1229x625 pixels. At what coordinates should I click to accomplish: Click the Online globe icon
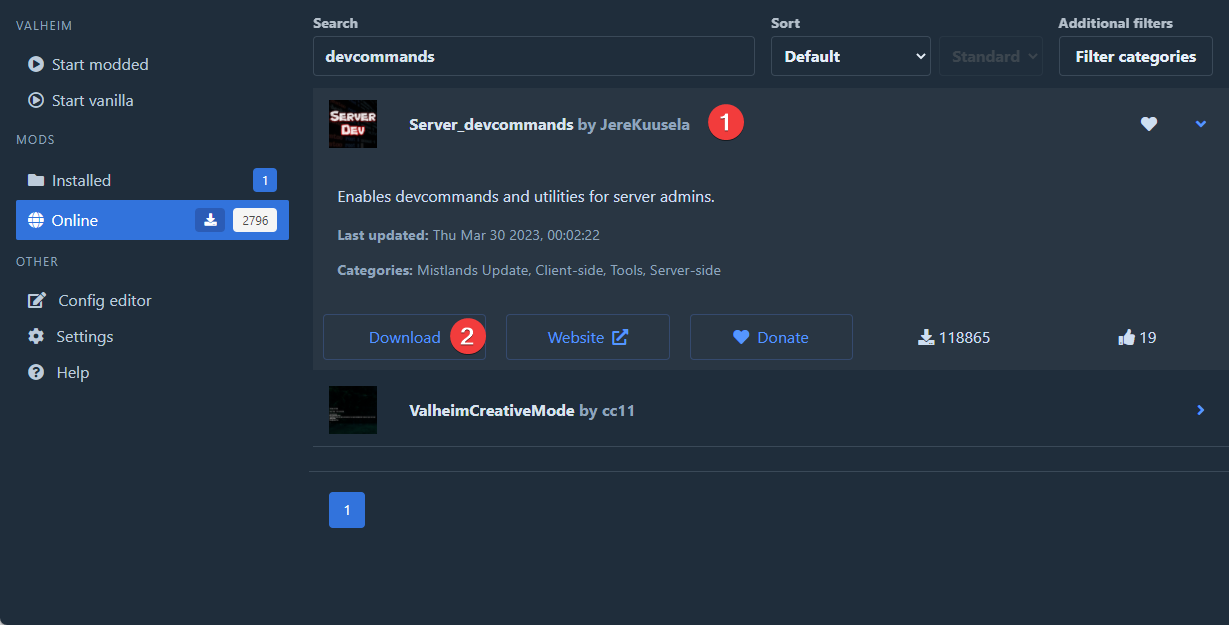36,220
